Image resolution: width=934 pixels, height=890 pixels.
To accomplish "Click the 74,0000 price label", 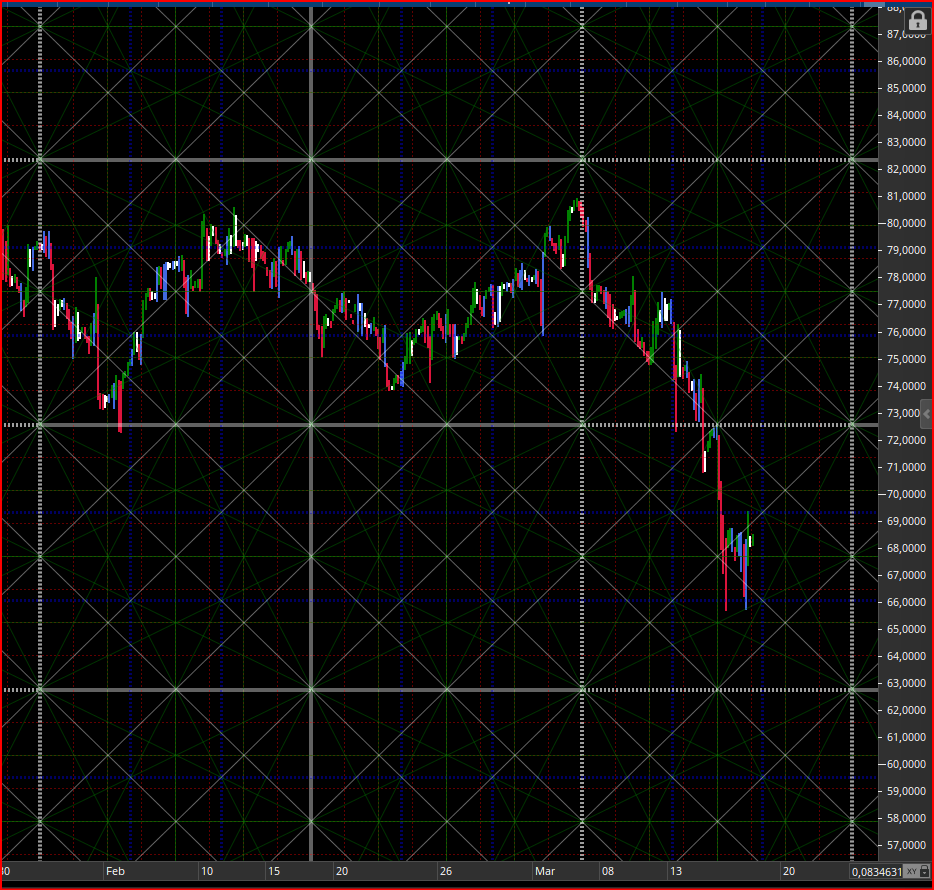I will [906, 386].
